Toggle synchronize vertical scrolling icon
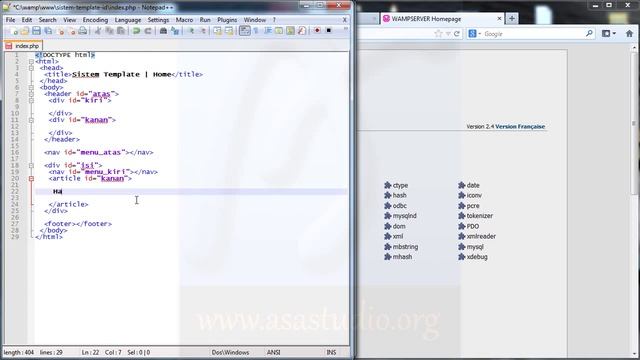Image resolution: width=640 pixels, height=360 pixels. [218, 31]
